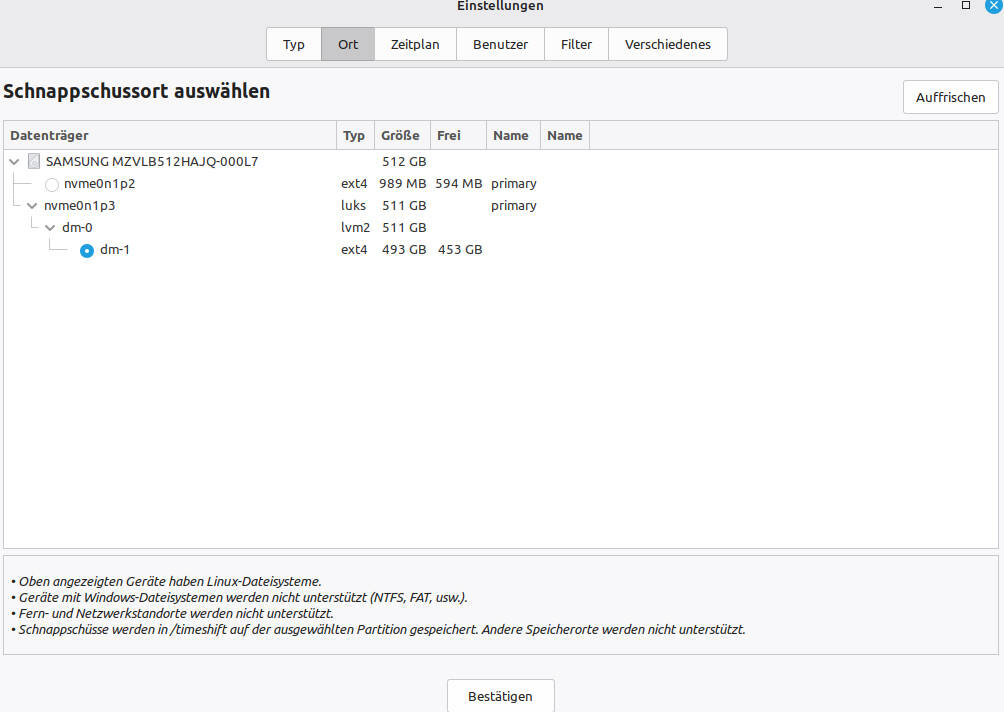Maximize the Einstellungen window
This screenshot has width=1004, height=712.
click(966, 6)
